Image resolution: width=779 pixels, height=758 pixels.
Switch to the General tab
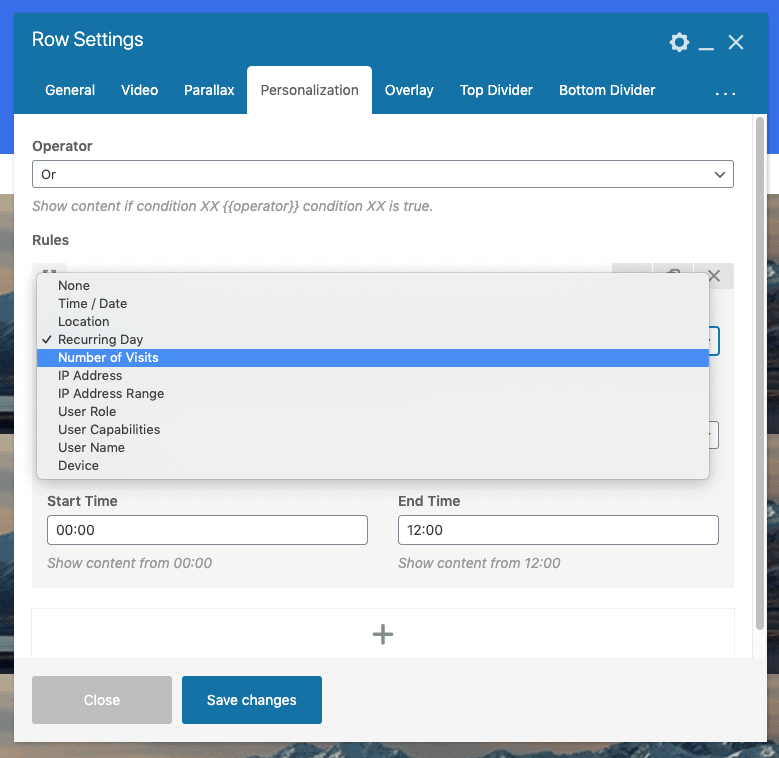click(x=70, y=90)
